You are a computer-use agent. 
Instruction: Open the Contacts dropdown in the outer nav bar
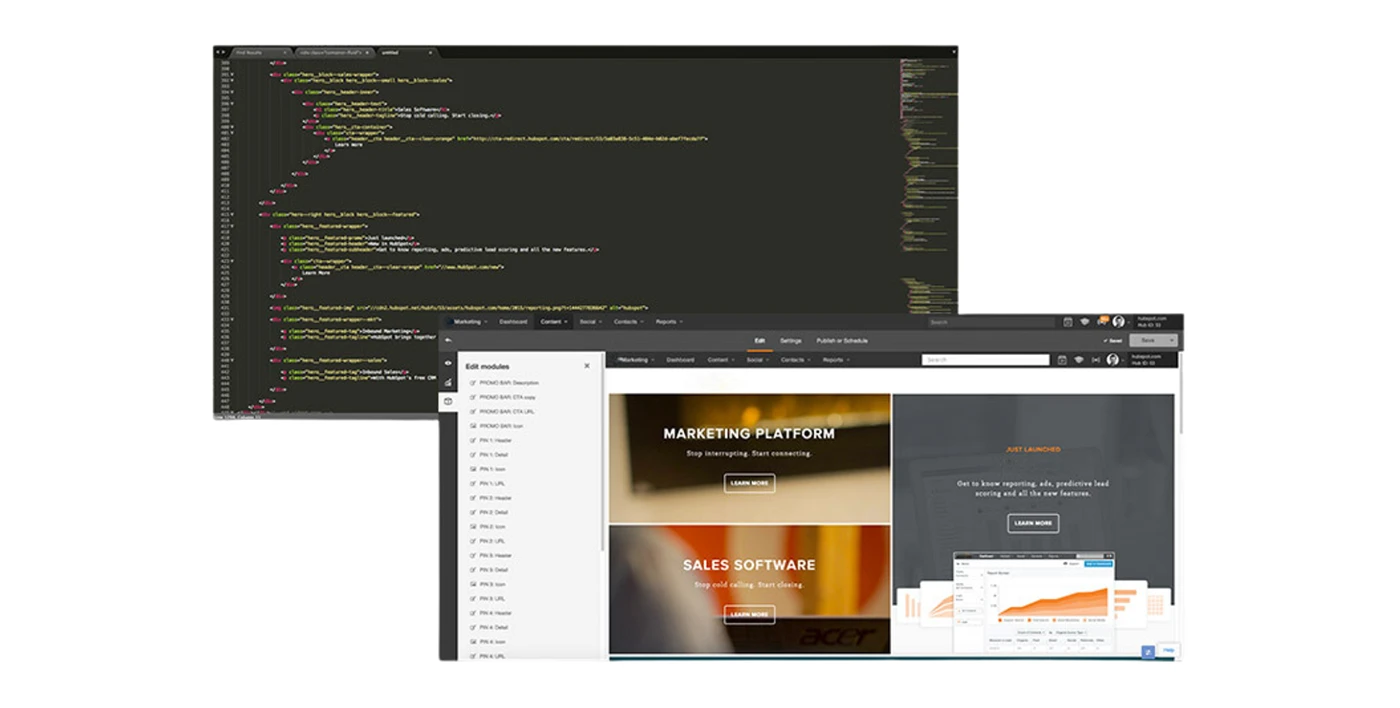tap(628, 322)
